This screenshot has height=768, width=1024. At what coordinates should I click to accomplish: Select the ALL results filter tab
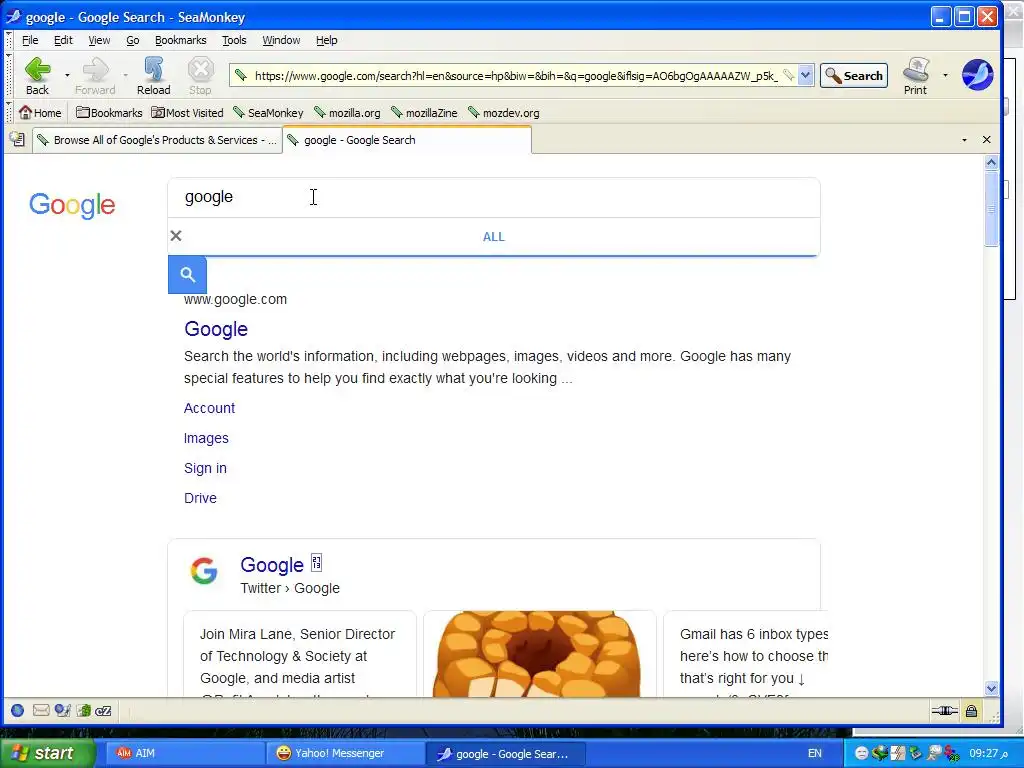pyautogui.click(x=494, y=237)
